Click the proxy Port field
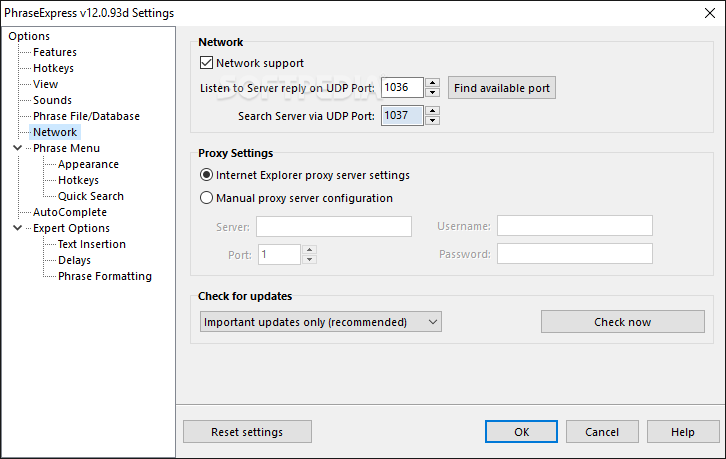The width and height of the screenshot is (726, 459). (279, 254)
